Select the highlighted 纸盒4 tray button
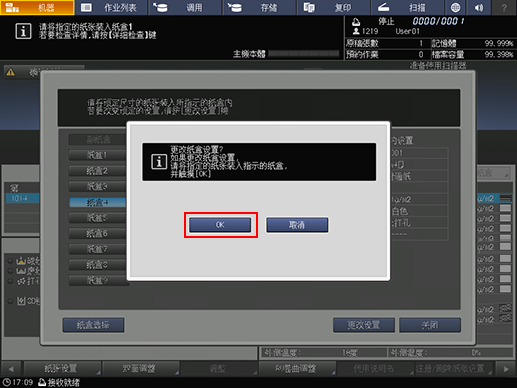The height and width of the screenshot is (388, 517). click(x=97, y=202)
